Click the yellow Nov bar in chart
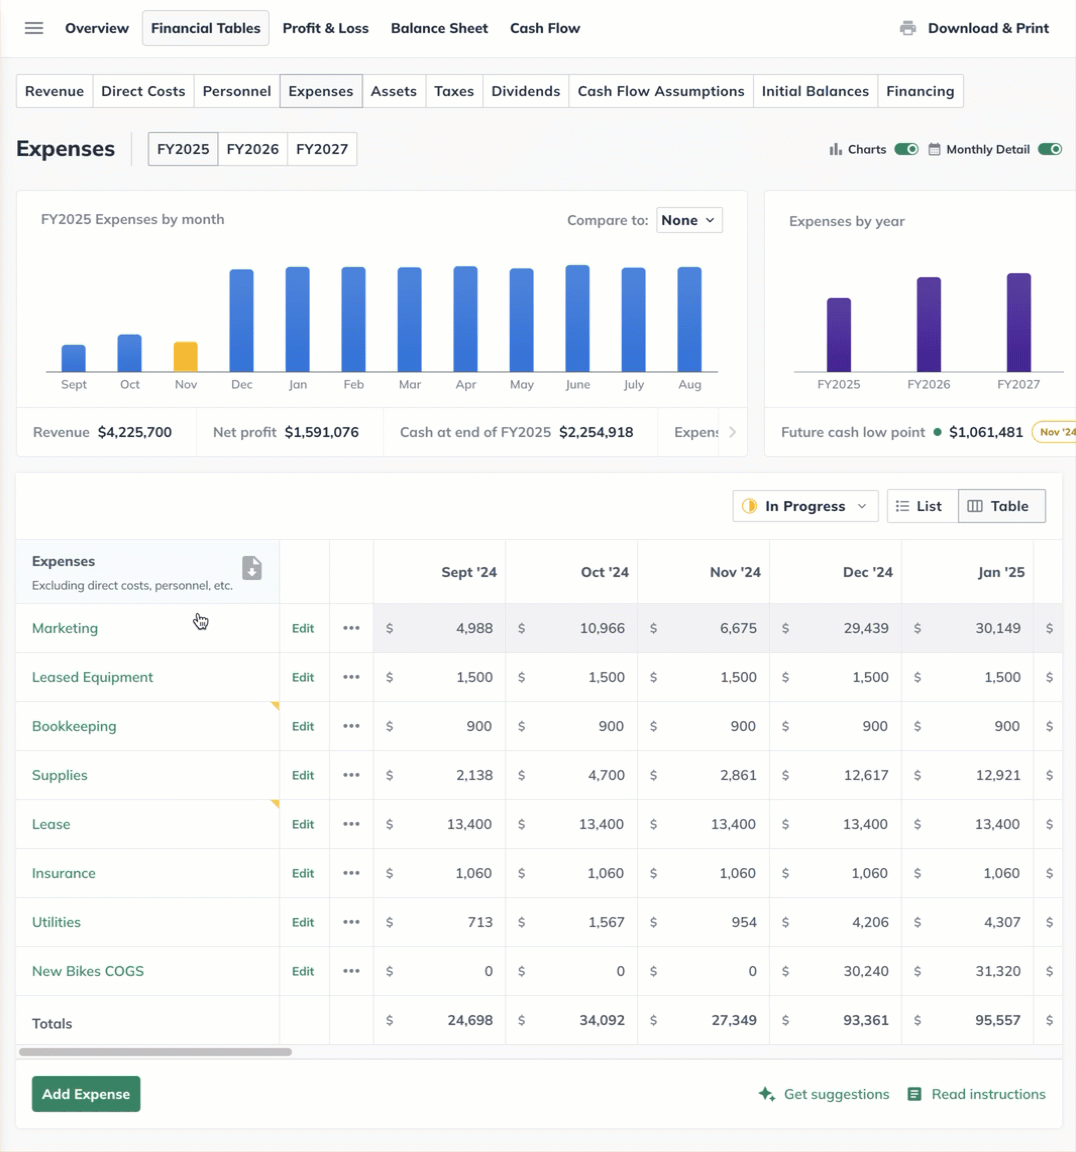 [185, 357]
